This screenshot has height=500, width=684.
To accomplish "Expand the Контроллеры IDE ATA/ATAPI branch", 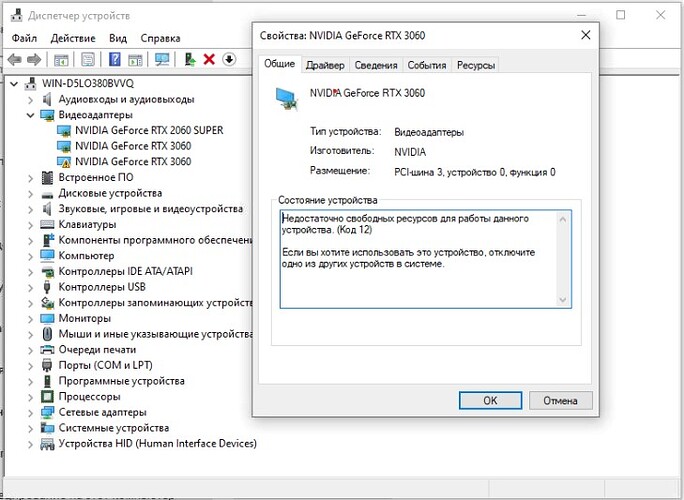I will 30,272.
